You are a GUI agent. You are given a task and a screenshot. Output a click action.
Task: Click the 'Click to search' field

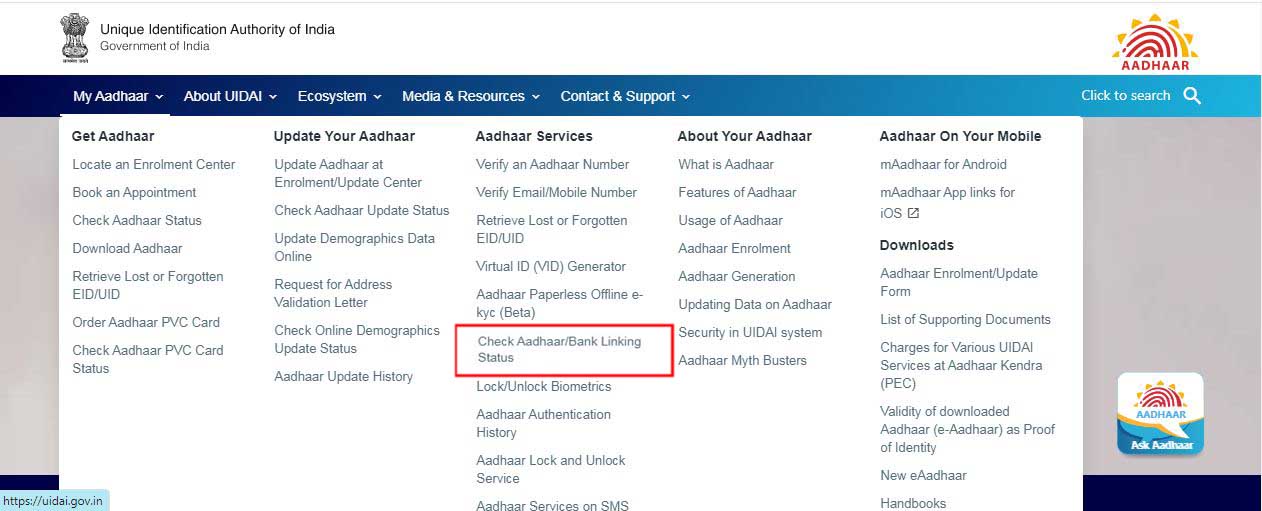[x=1125, y=96]
